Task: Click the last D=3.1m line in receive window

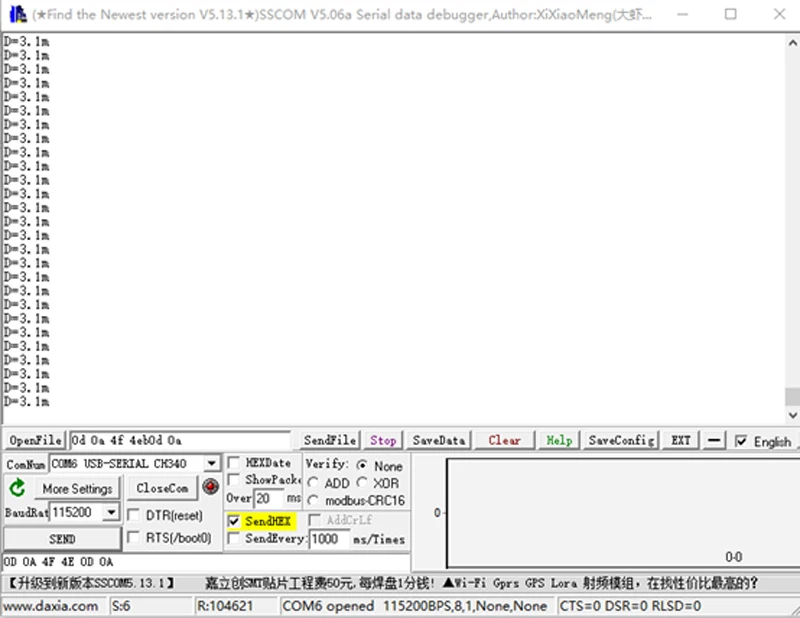Action: pyautogui.click(x=27, y=401)
